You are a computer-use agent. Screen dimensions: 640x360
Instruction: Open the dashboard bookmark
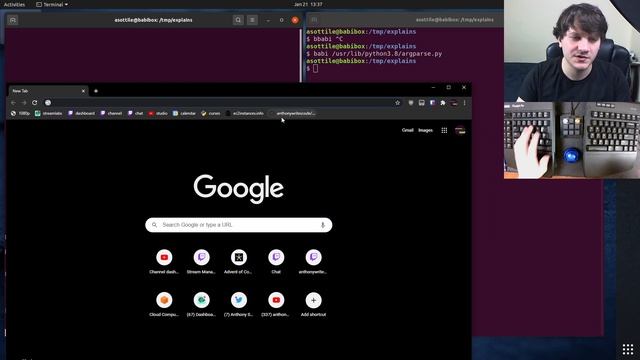[81, 113]
